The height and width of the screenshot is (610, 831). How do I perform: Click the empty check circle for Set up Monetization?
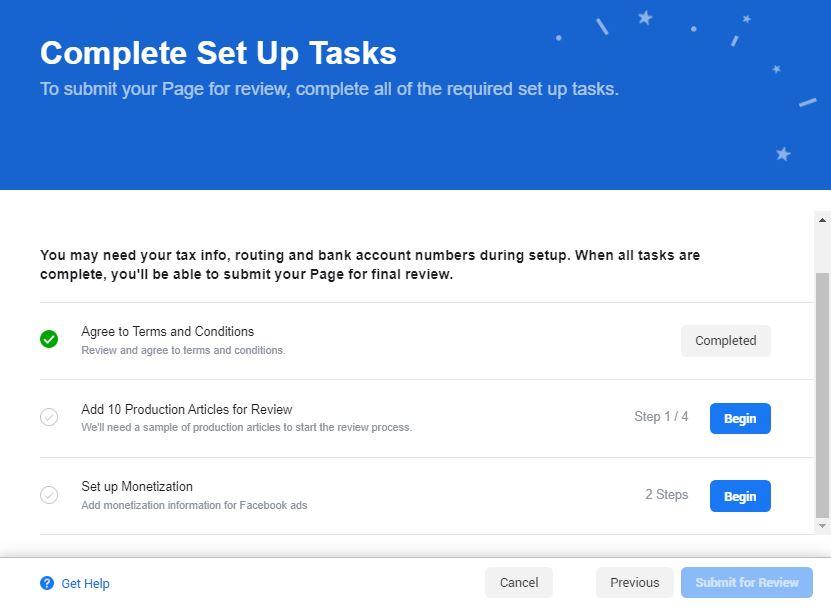point(49,495)
